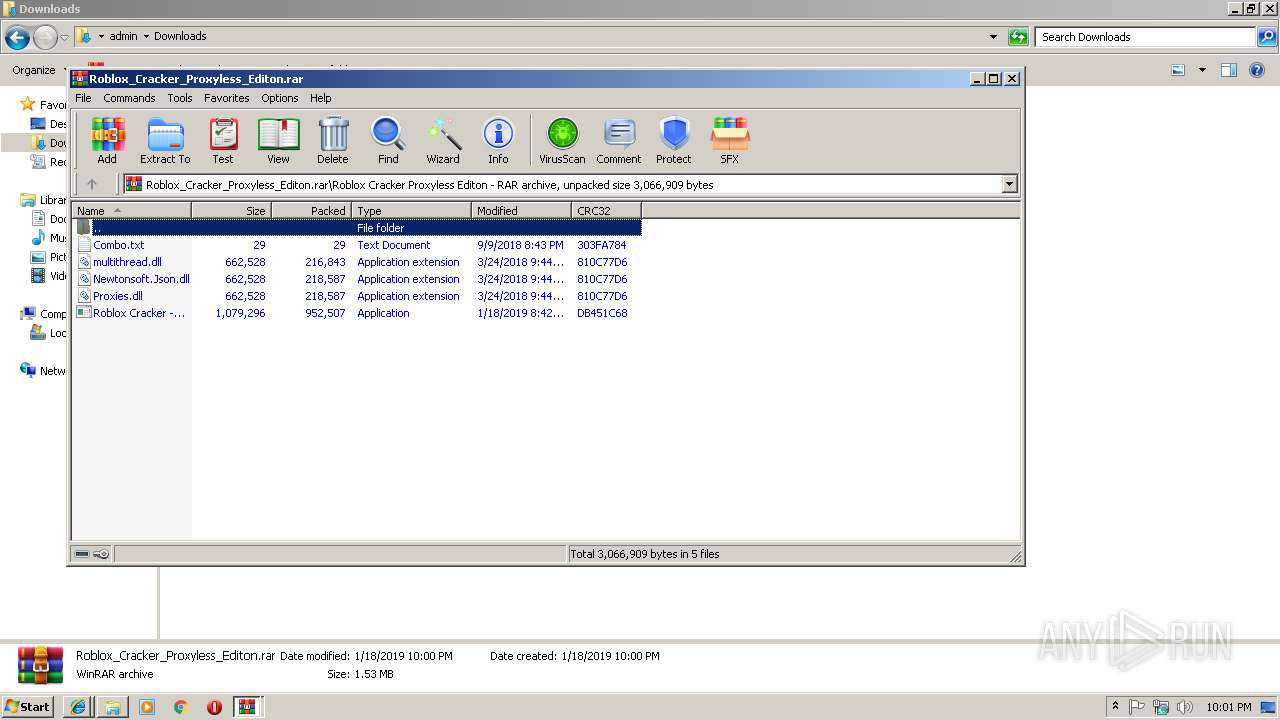Select the Combo.txt file
This screenshot has width=1280, height=720.
pyautogui.click(x=118, y=245)
